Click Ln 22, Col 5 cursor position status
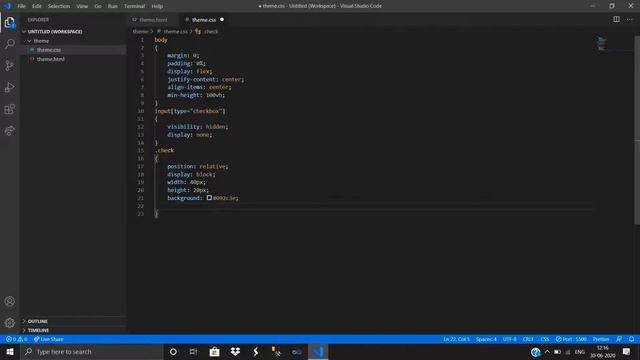640x360 pixels. pyautogui.click(x=456, y=339)
